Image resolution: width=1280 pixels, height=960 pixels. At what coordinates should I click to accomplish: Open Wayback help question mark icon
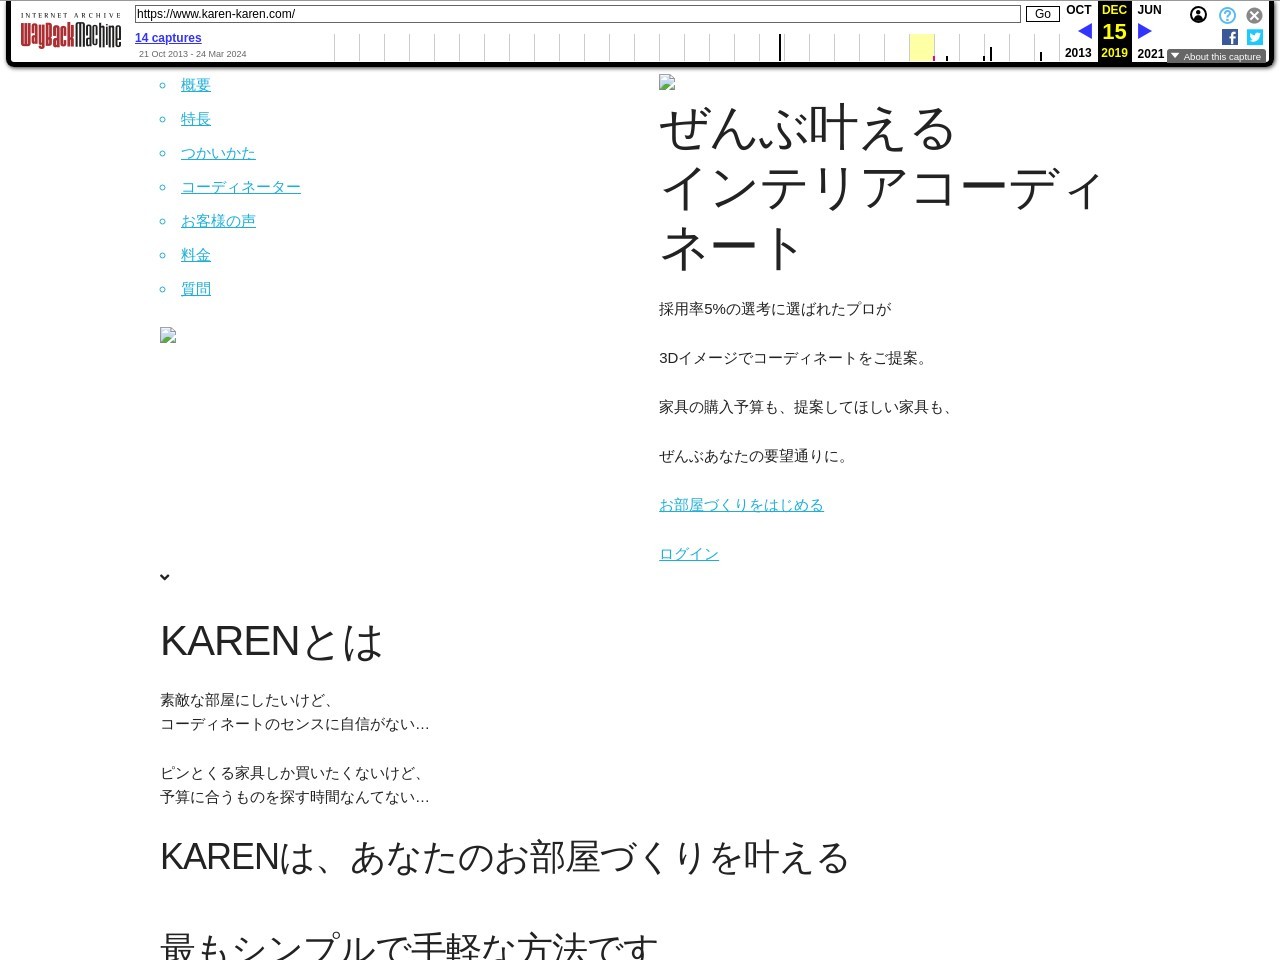tap(1227, 15)
